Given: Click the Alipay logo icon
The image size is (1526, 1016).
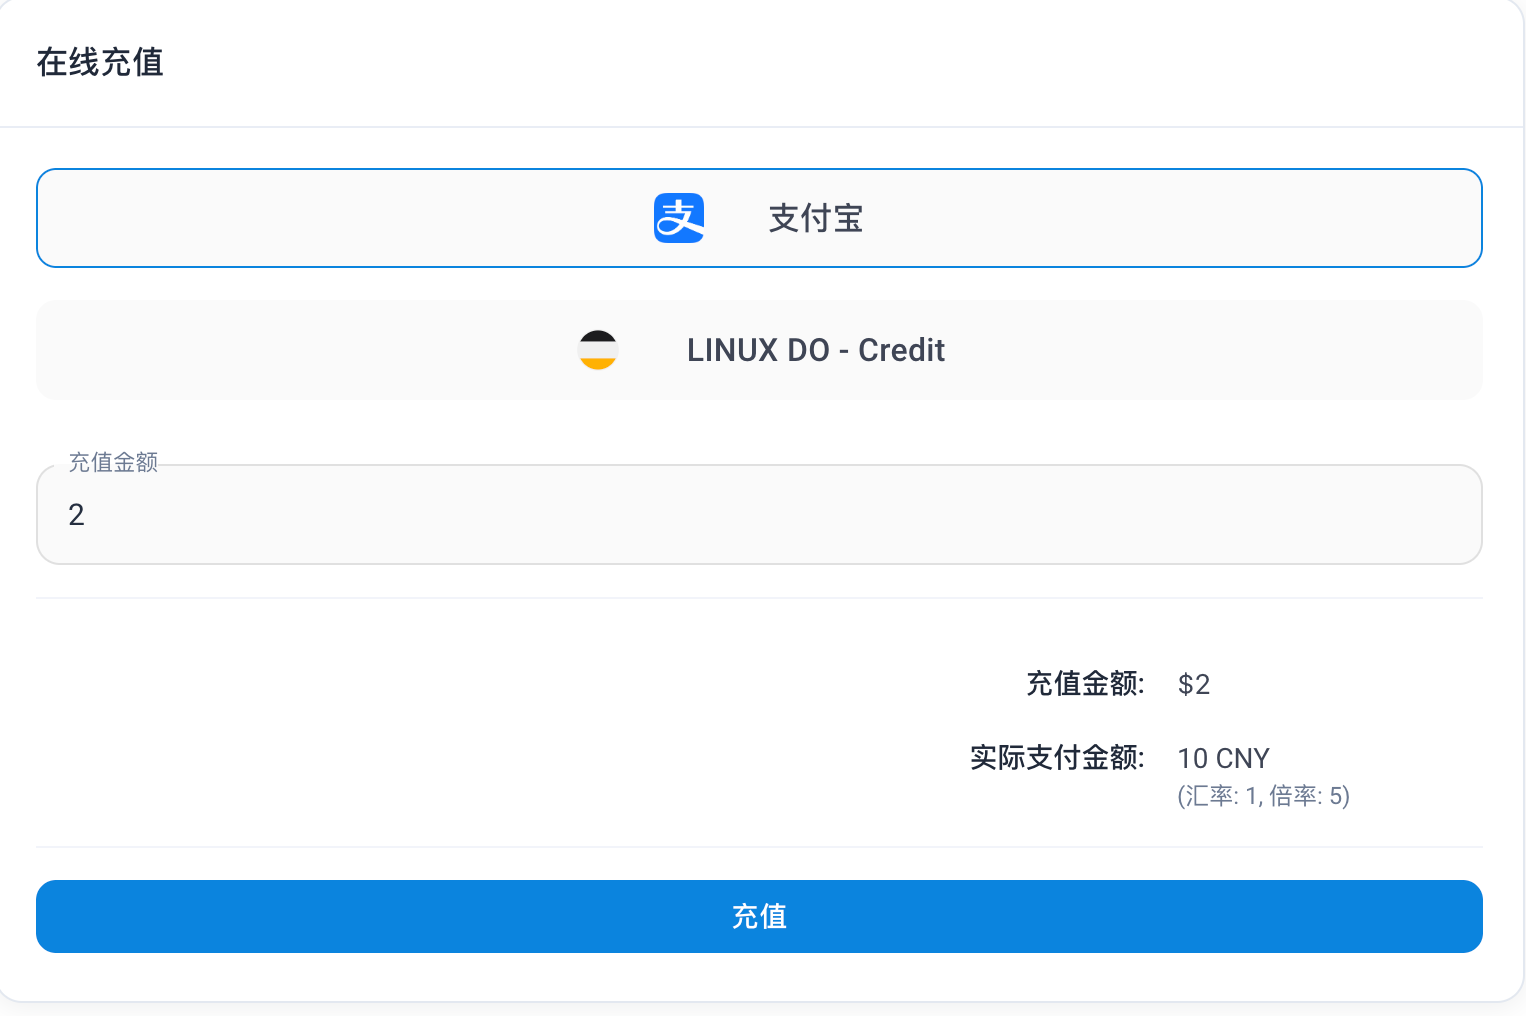Looking at the screenshot, I should pos(679,218).
